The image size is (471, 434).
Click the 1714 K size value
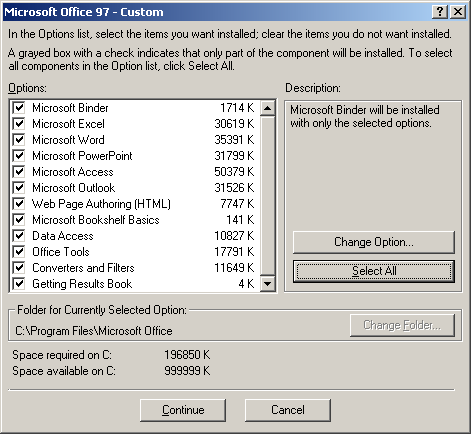point(237,108)
